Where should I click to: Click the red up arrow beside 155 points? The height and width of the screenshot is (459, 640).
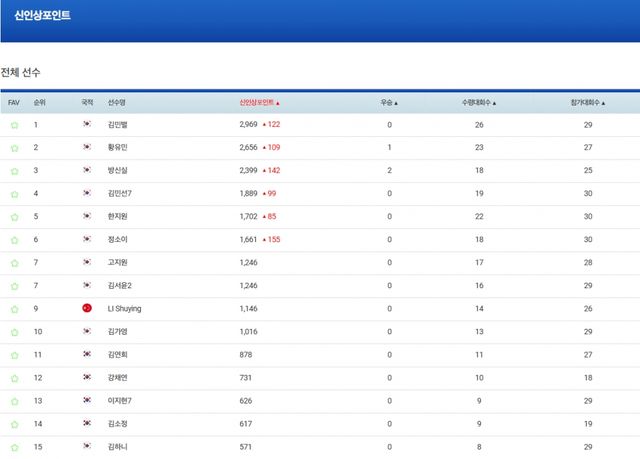pyautogui.click(x=264, y=240)
